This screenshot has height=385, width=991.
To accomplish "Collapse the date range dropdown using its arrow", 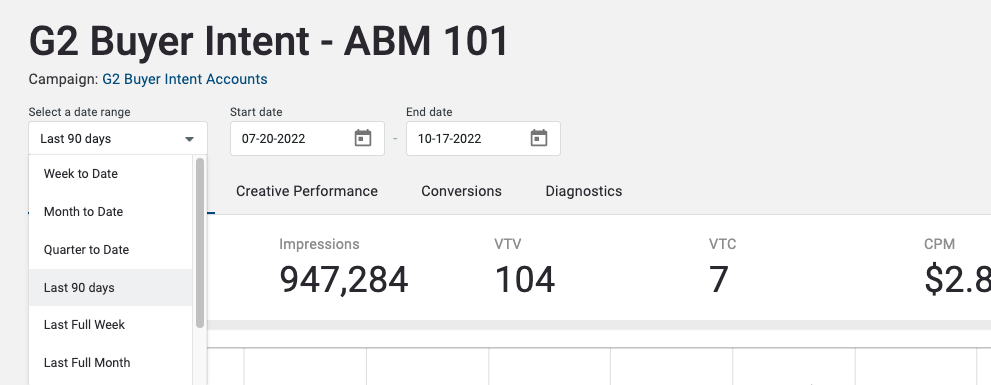I will 189,139.
